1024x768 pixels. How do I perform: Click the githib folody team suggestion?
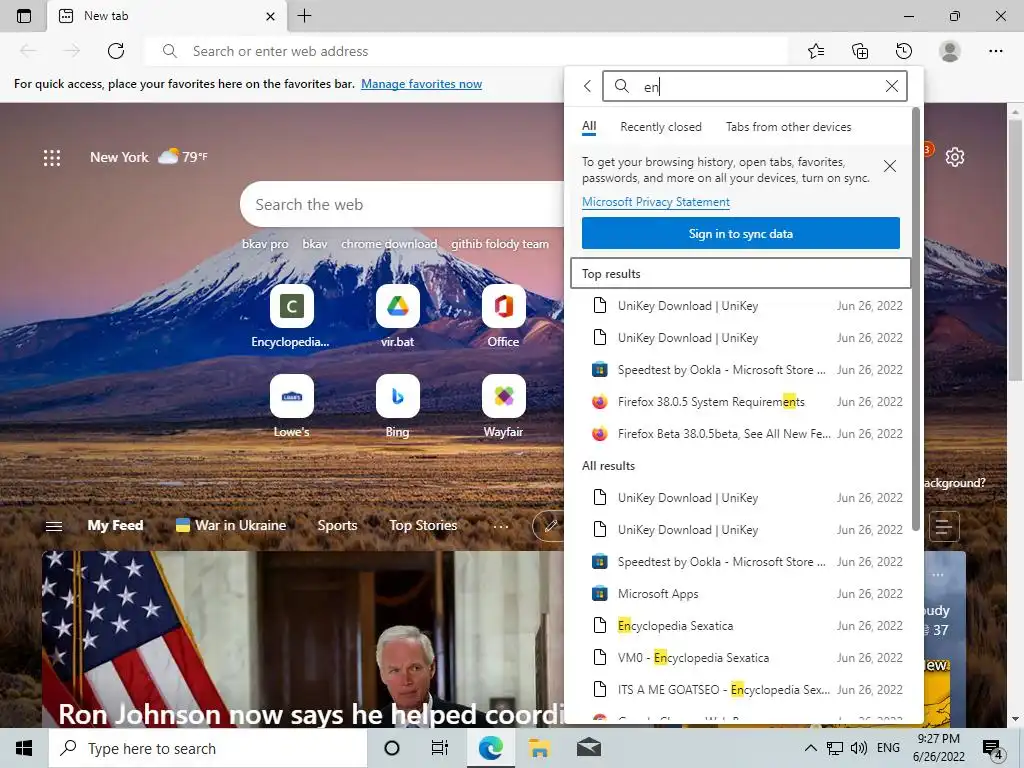coord(500,244)
